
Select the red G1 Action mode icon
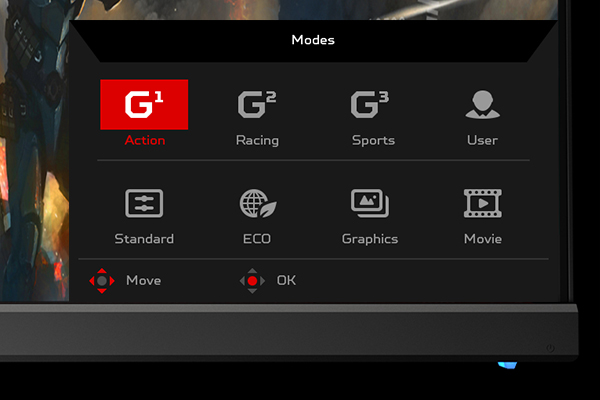pyautogui.click(x=144, y=104)
